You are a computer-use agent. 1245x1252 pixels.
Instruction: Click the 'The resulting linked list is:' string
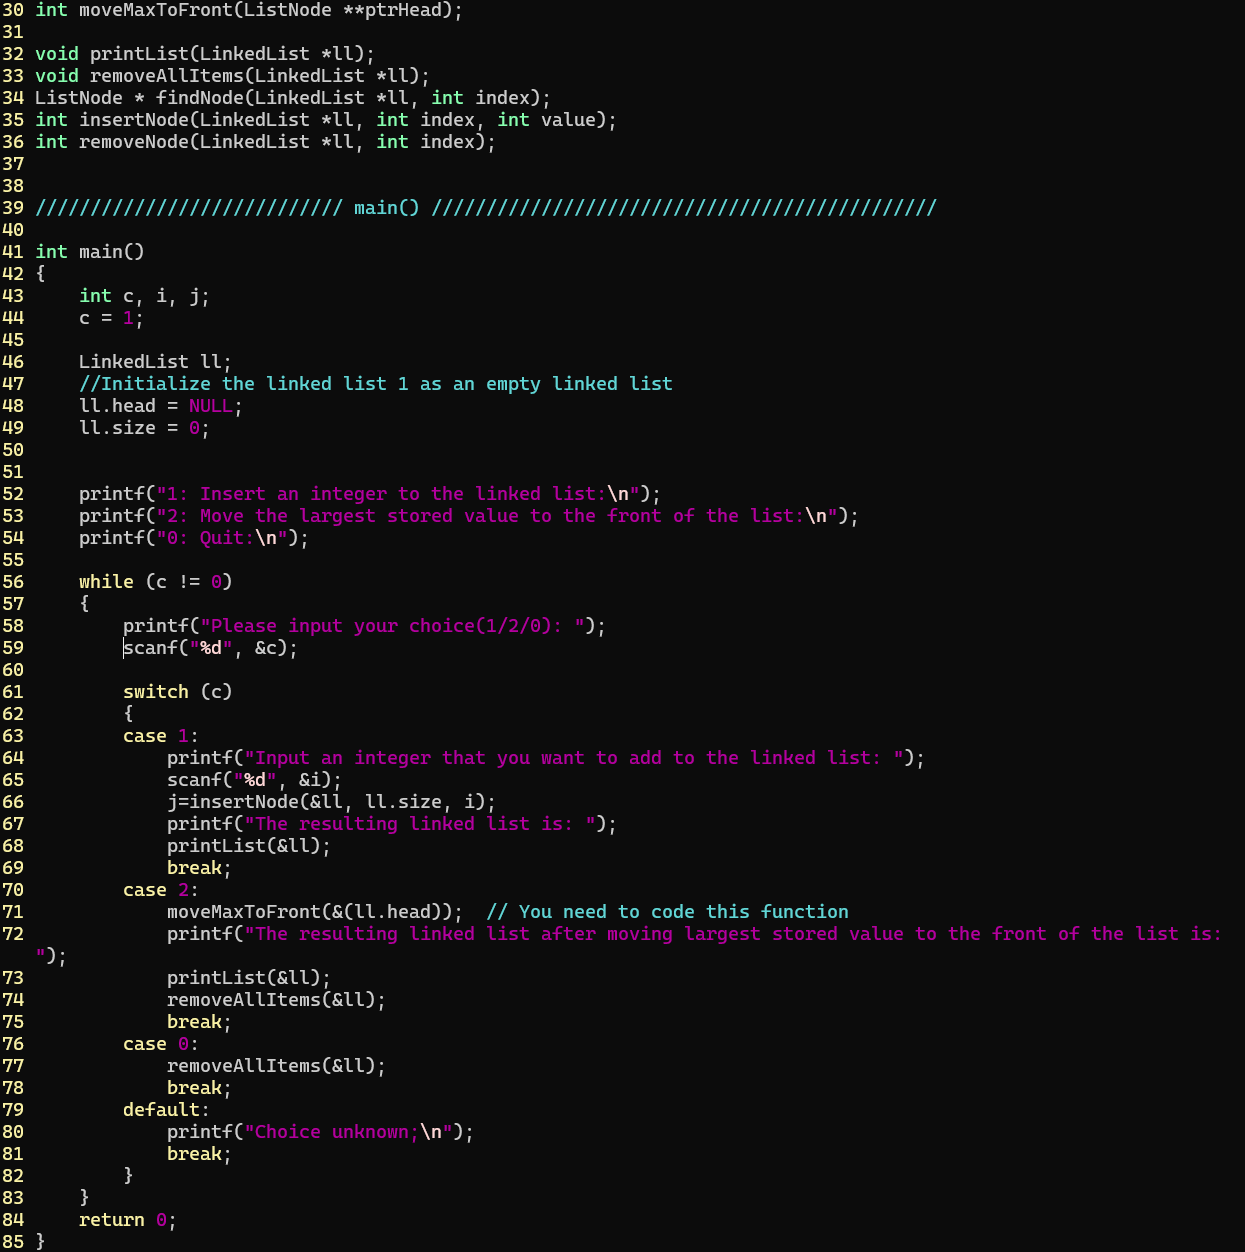[x=420, y=824]
